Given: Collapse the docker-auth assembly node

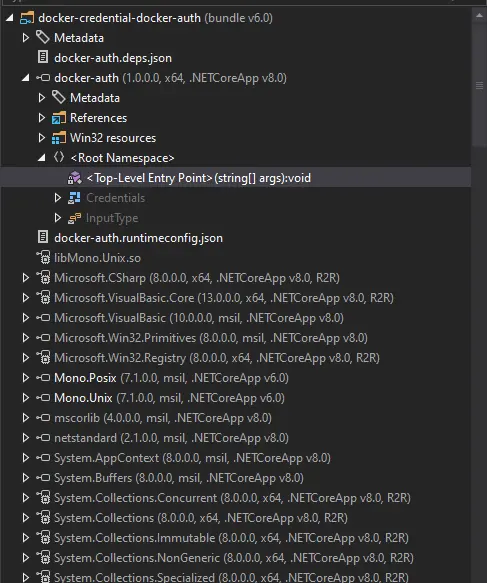Looking at the screenshot, I should [26, 78].
